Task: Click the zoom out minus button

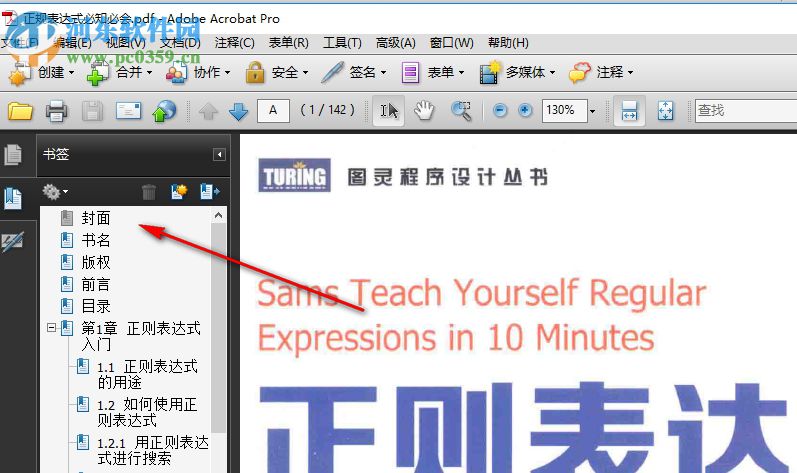Action: (x=500, y=110)
